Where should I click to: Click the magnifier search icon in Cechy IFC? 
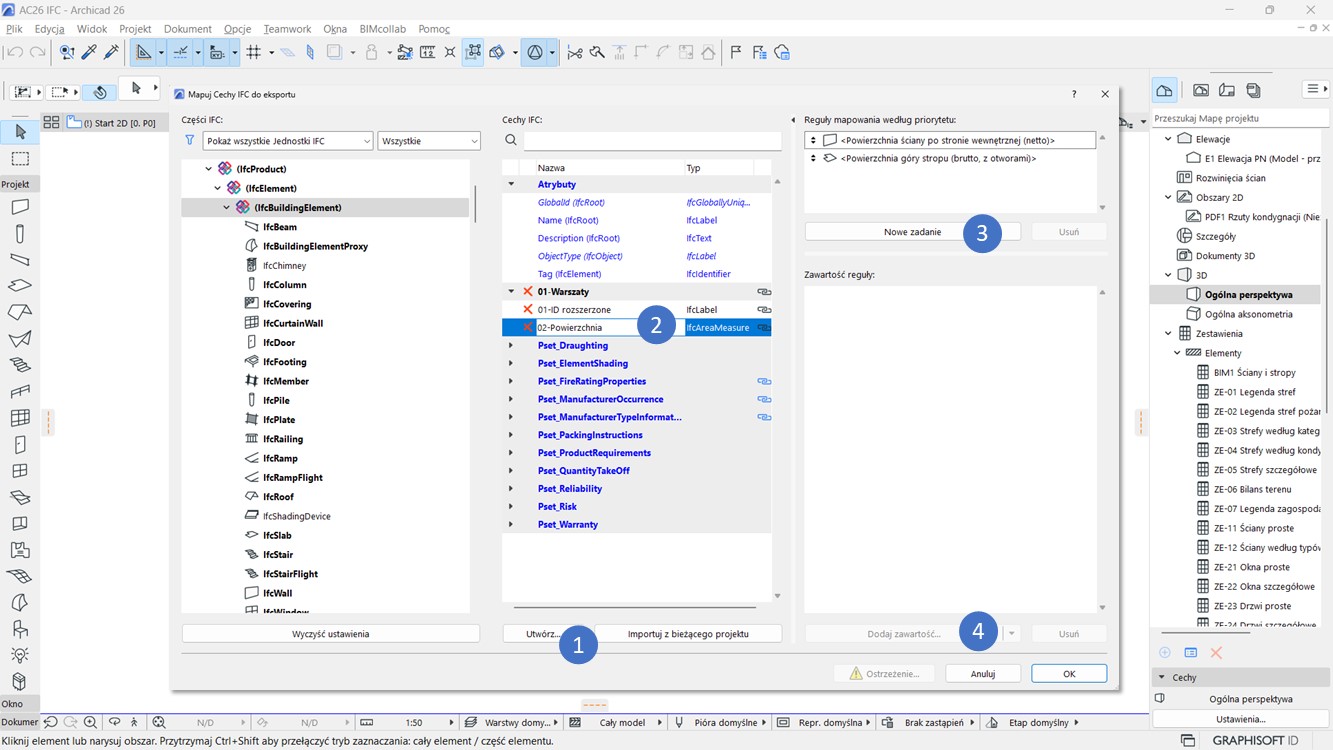point(511,141)
